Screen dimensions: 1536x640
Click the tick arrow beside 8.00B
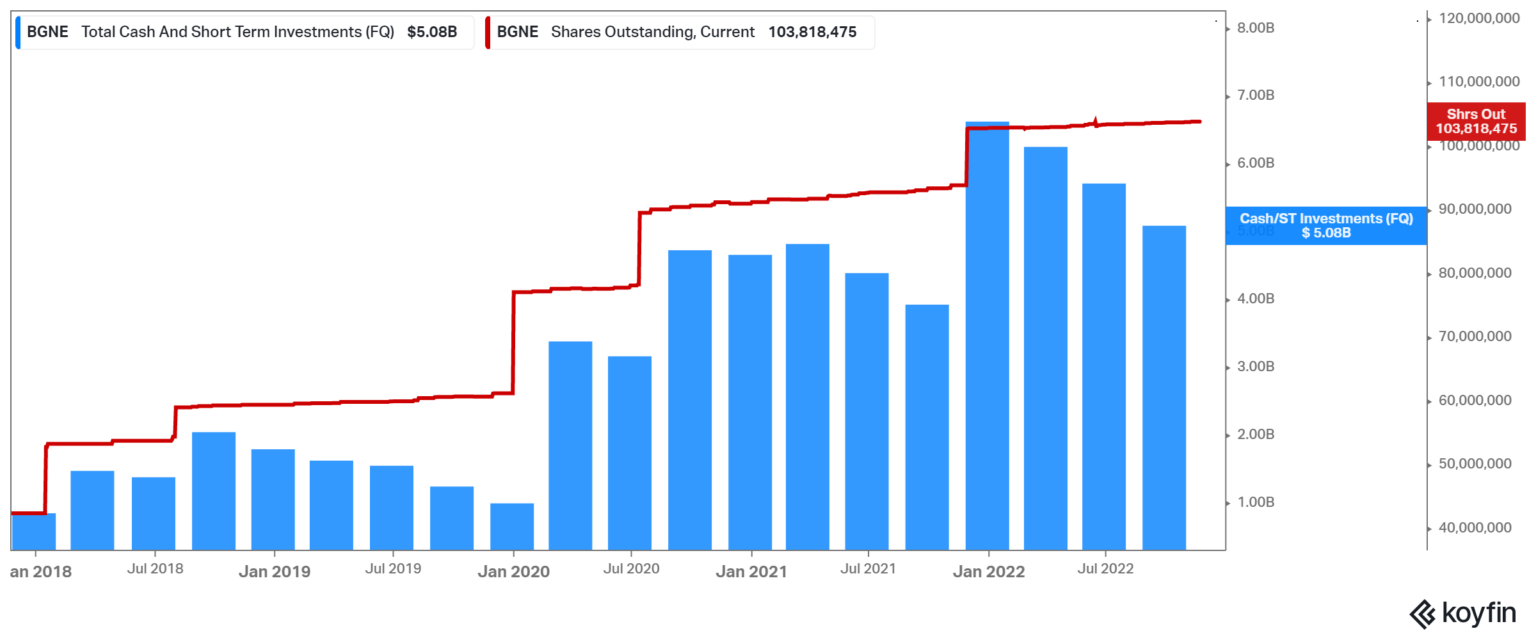pos(1227,28)
